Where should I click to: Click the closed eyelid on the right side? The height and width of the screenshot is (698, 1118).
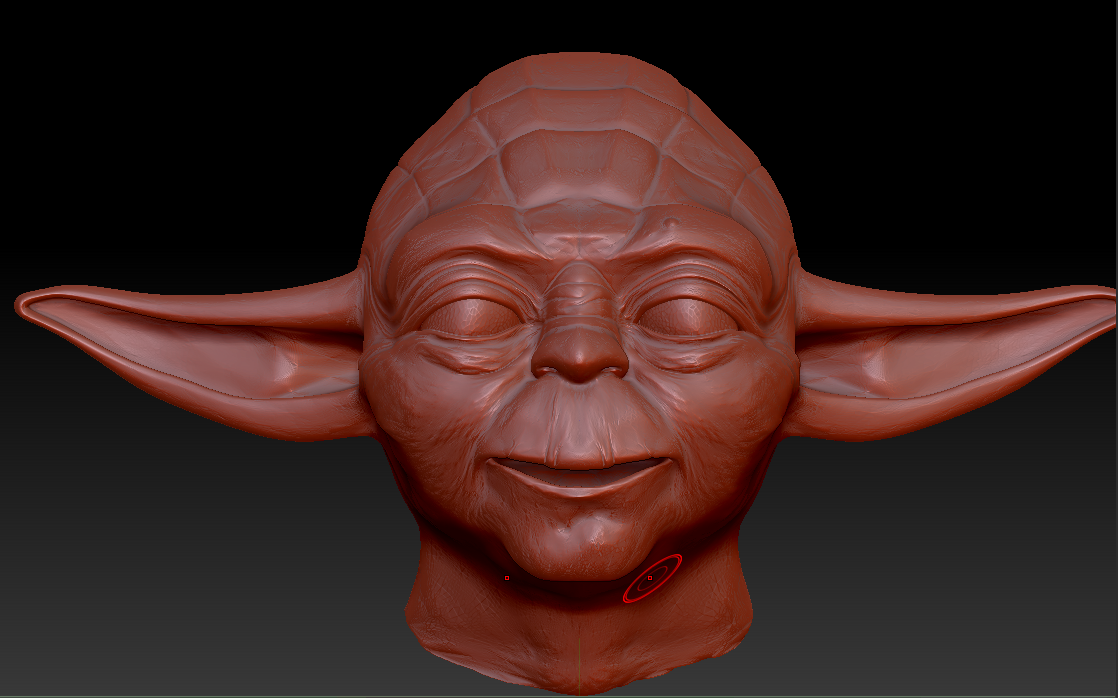point(686,319)
